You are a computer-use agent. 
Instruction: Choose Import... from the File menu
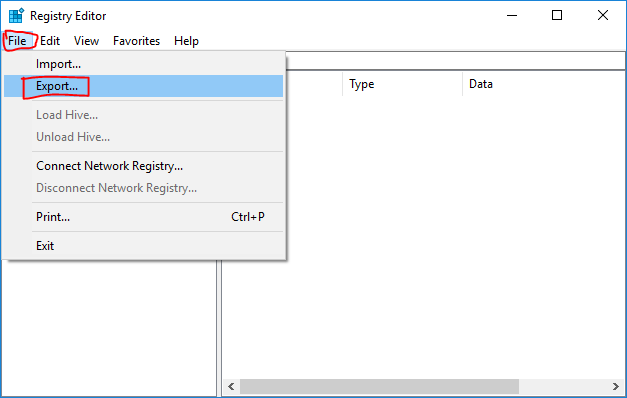click(144, 64)
